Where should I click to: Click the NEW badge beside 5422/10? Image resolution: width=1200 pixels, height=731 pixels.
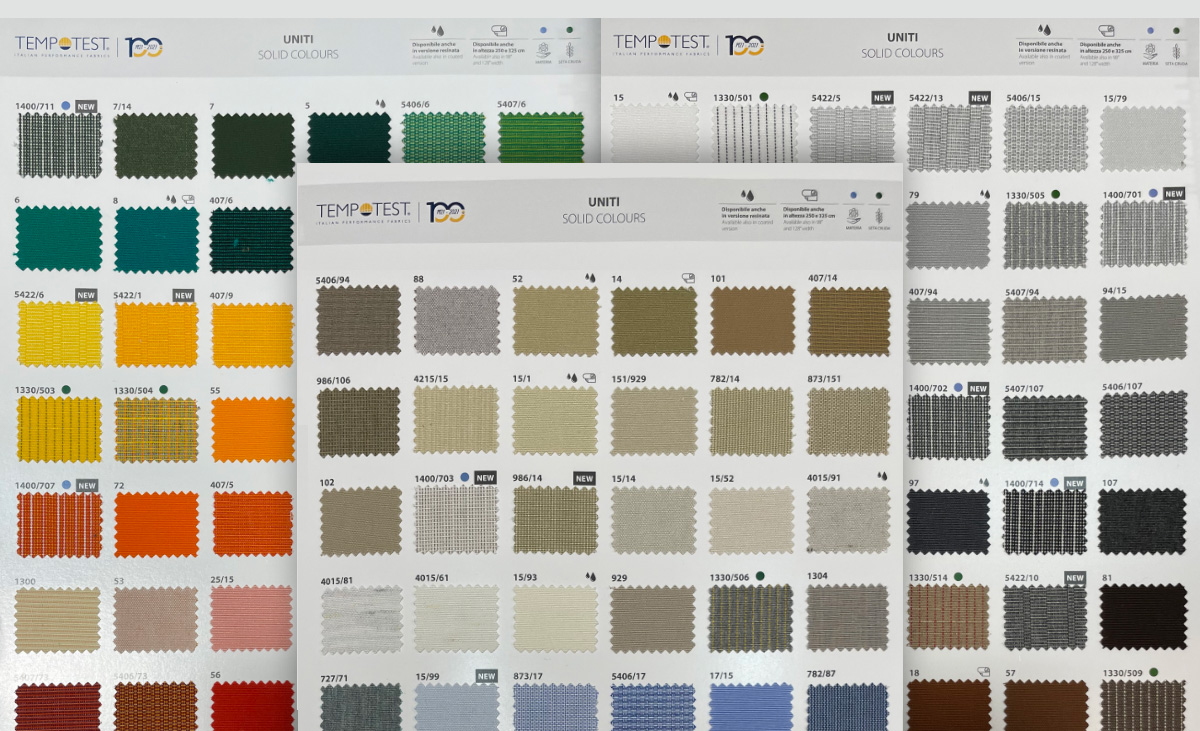point(1075,578)
